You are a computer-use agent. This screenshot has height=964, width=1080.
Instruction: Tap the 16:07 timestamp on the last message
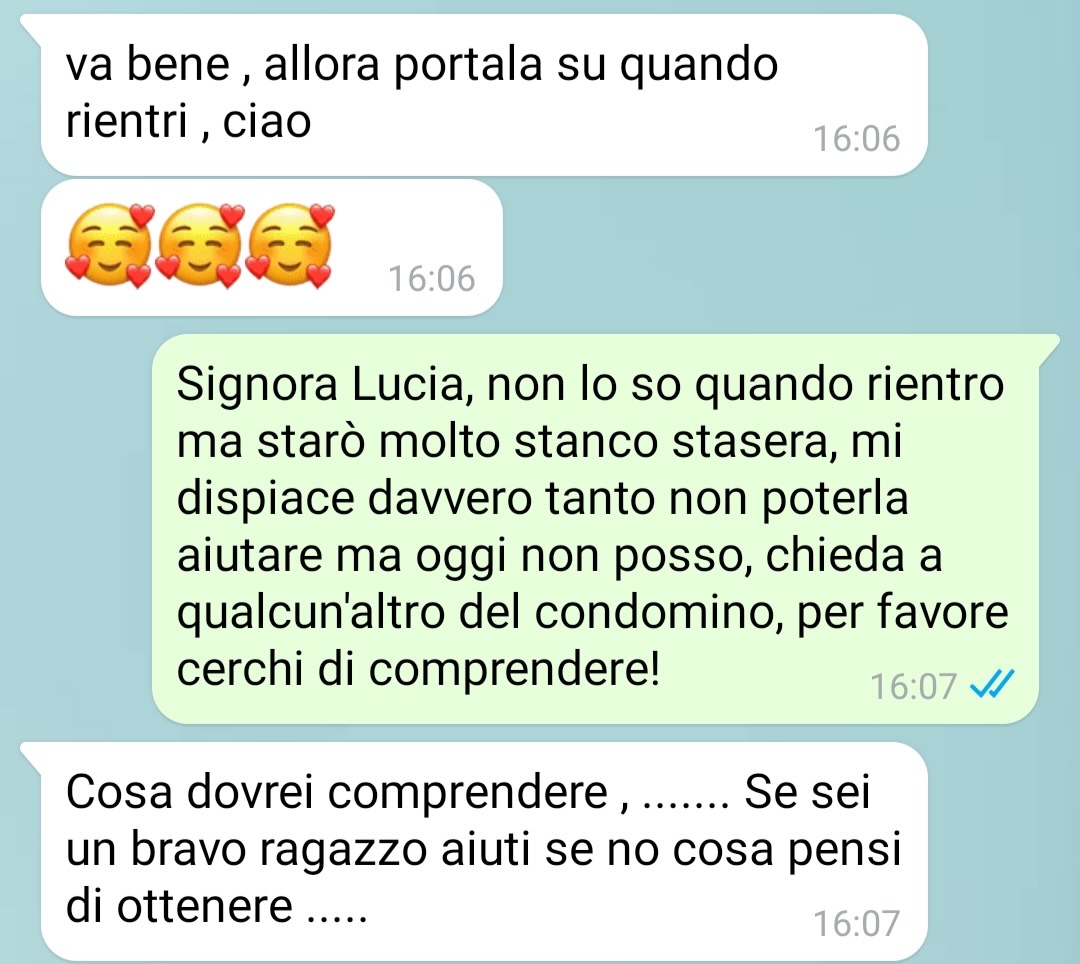[856, 923]
